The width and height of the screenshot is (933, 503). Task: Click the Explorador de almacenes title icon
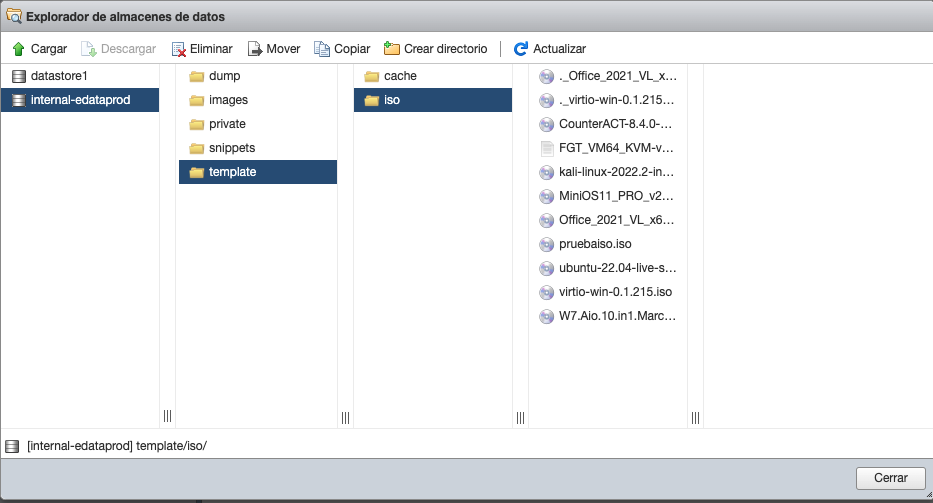click(x=14, y=16)
